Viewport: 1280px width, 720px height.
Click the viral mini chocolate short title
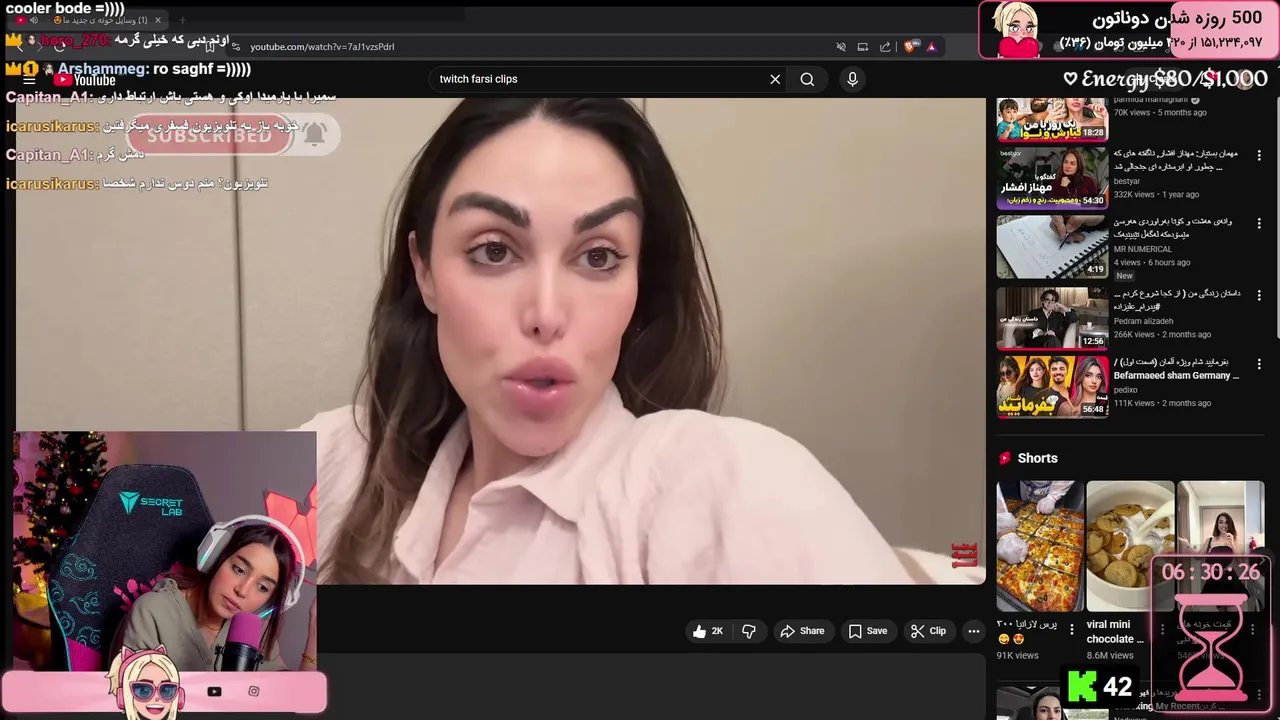click(x=1115, y=631)
